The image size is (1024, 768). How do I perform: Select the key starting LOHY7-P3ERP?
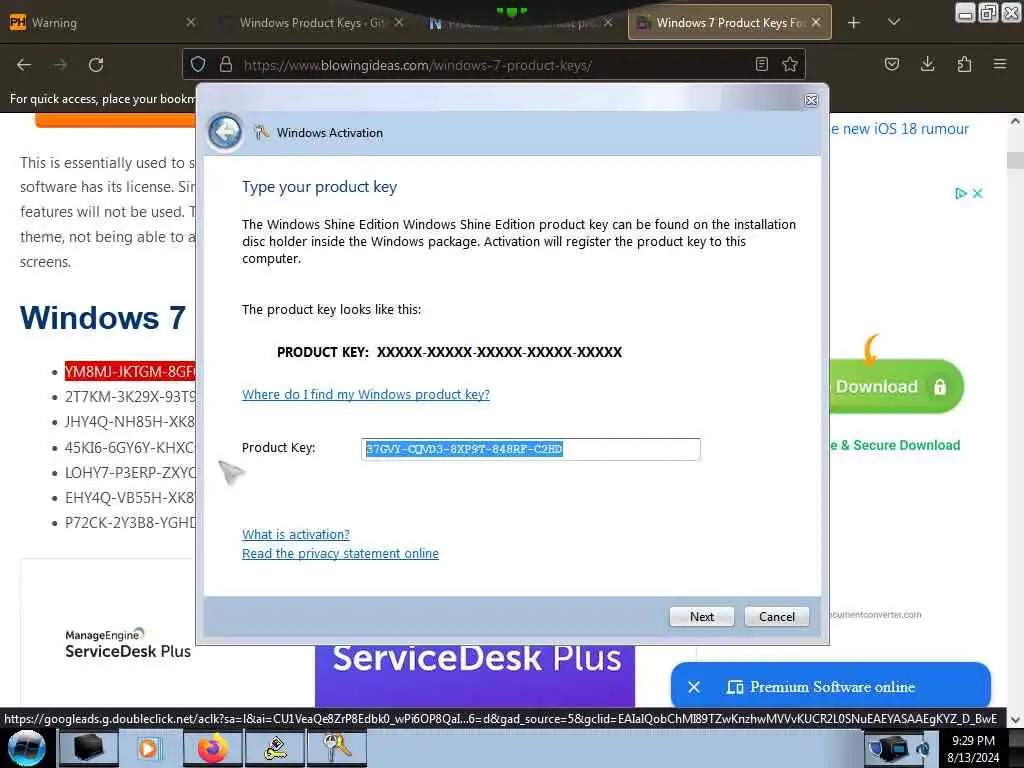click(x=130, y=472)
